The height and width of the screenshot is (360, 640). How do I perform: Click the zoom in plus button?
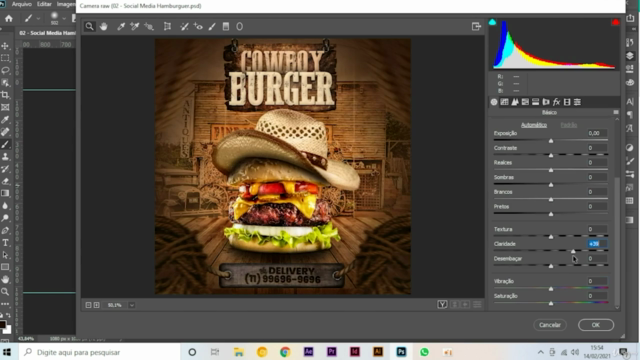[x=97, y=305]
